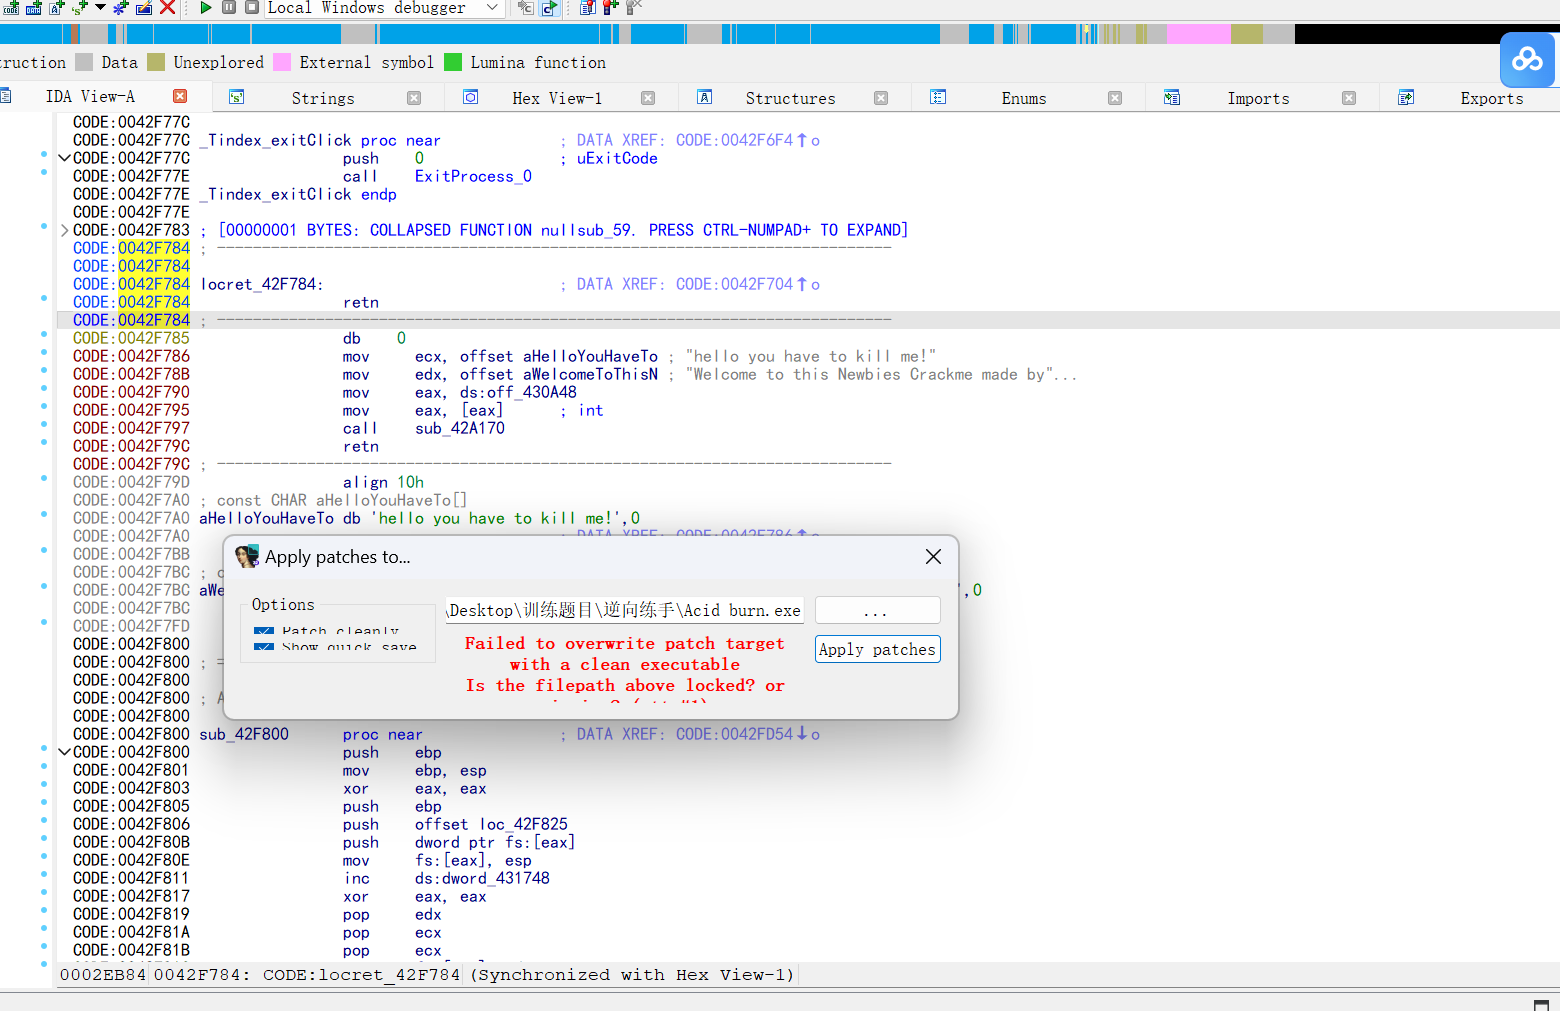The image size is (1560, 1011).
Task: Click ExitProcess_0 call operand
Action: (473, 176)
